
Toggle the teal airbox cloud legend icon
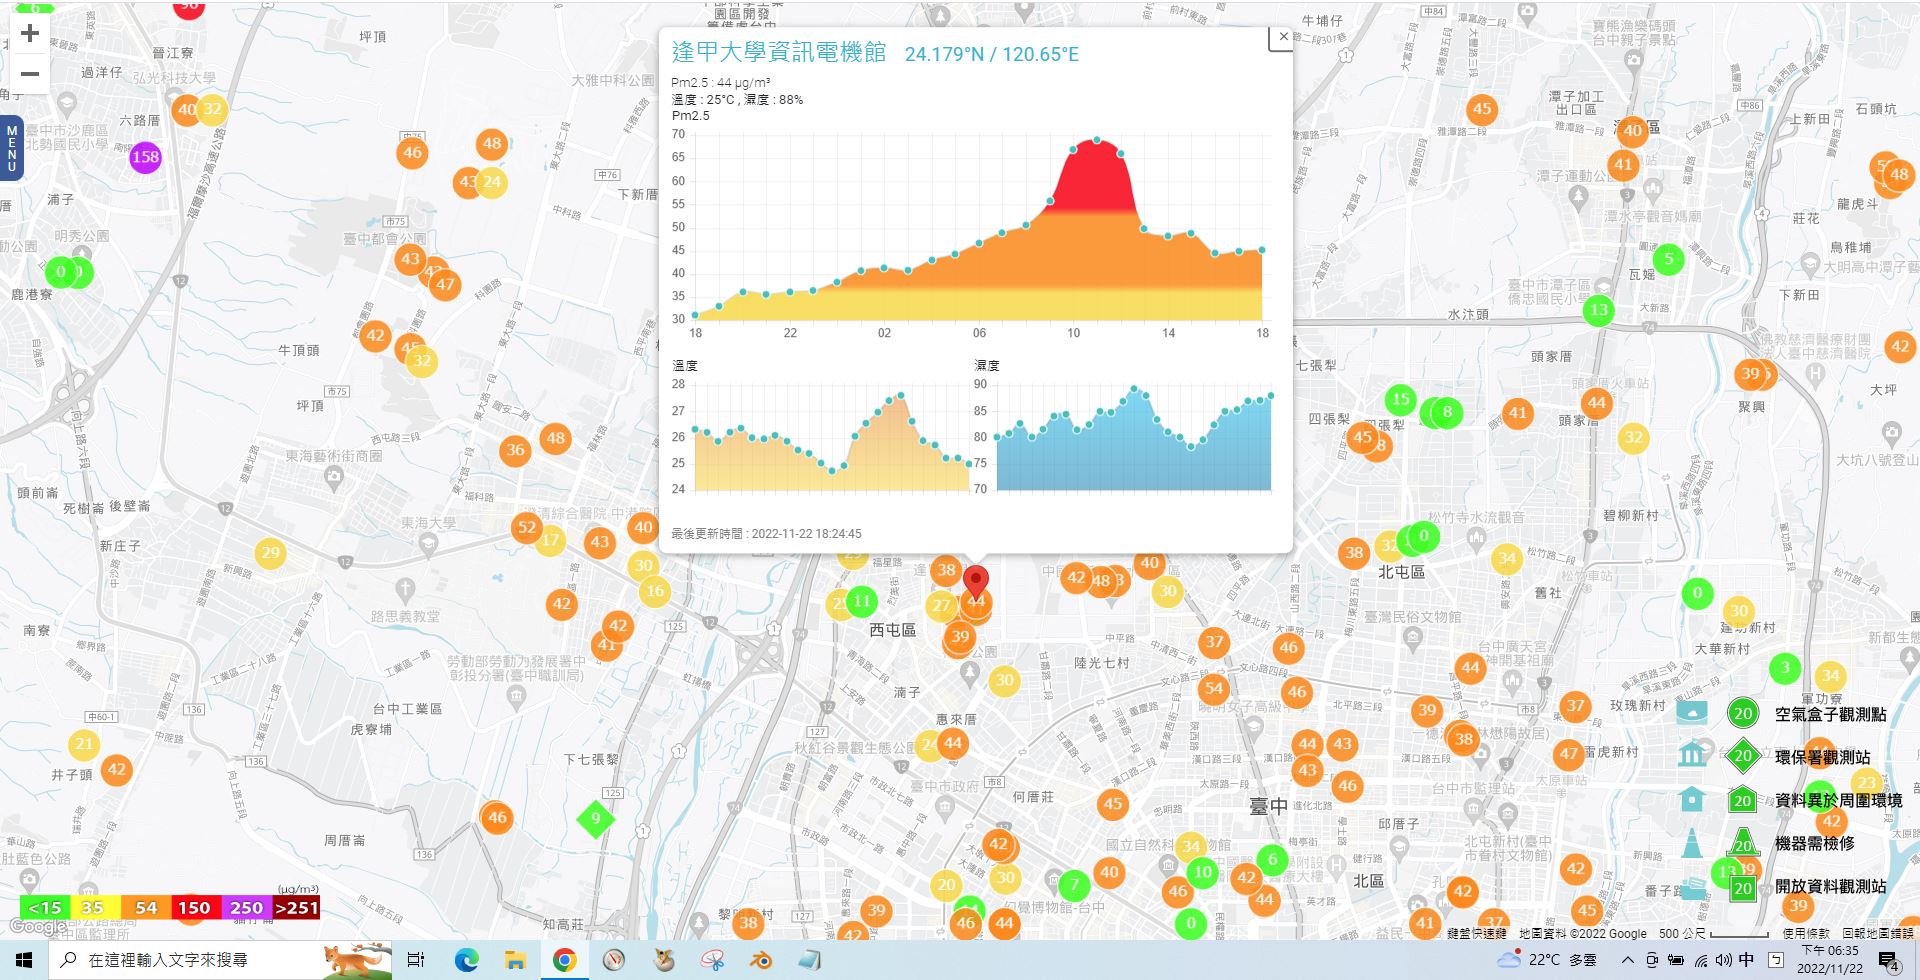1692,712
